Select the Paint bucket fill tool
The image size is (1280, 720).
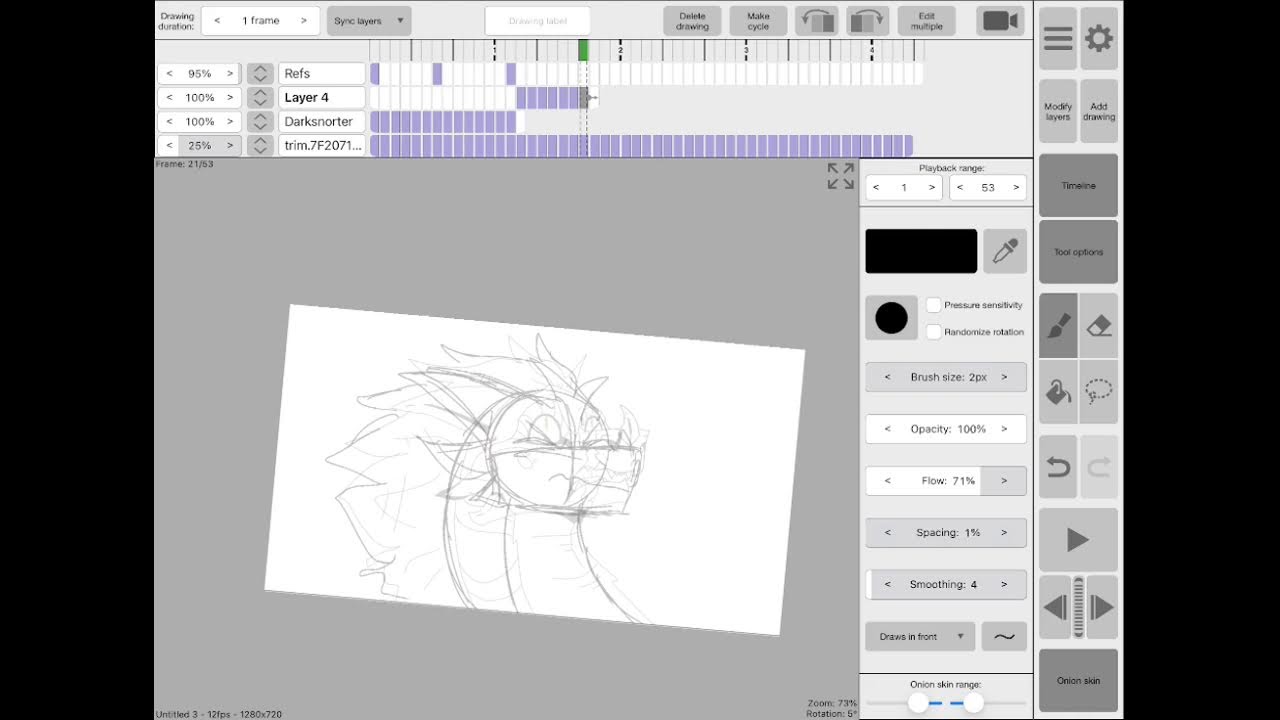coord(1058,392)
